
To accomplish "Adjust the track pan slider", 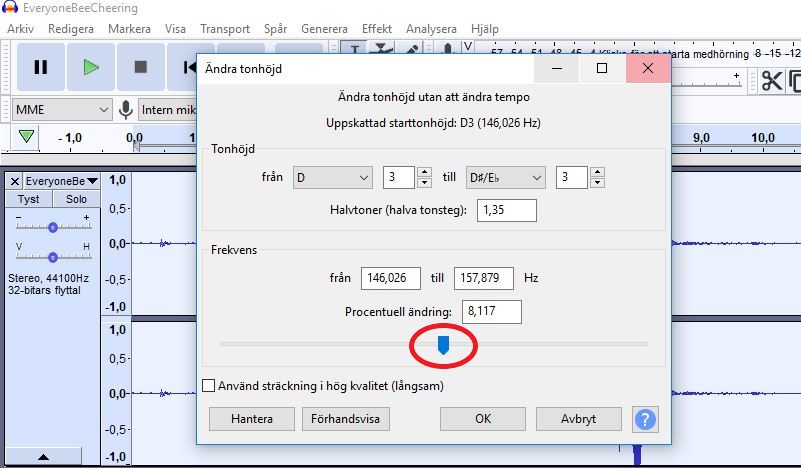I will coord(53,257).
